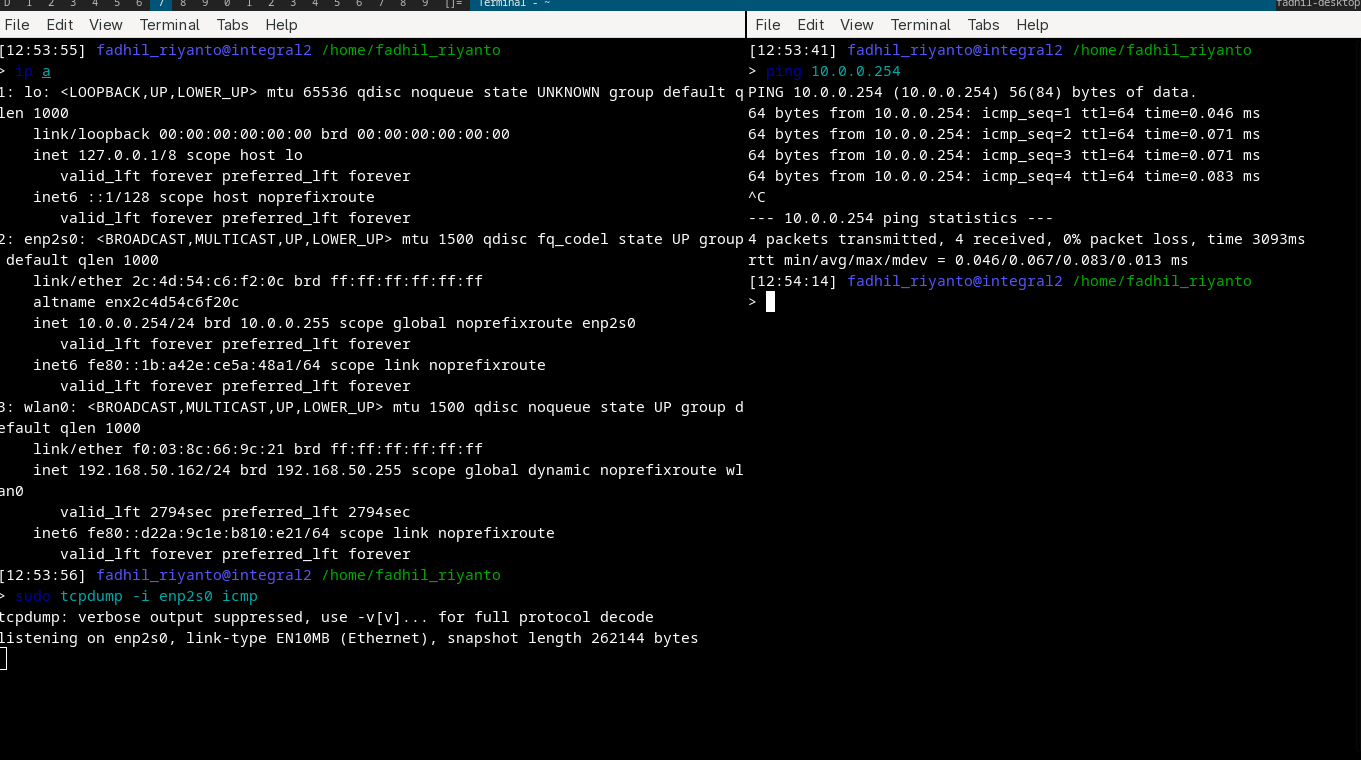Open the Tabs menu in right terminal
The image size is (1361, 760).
983,24
